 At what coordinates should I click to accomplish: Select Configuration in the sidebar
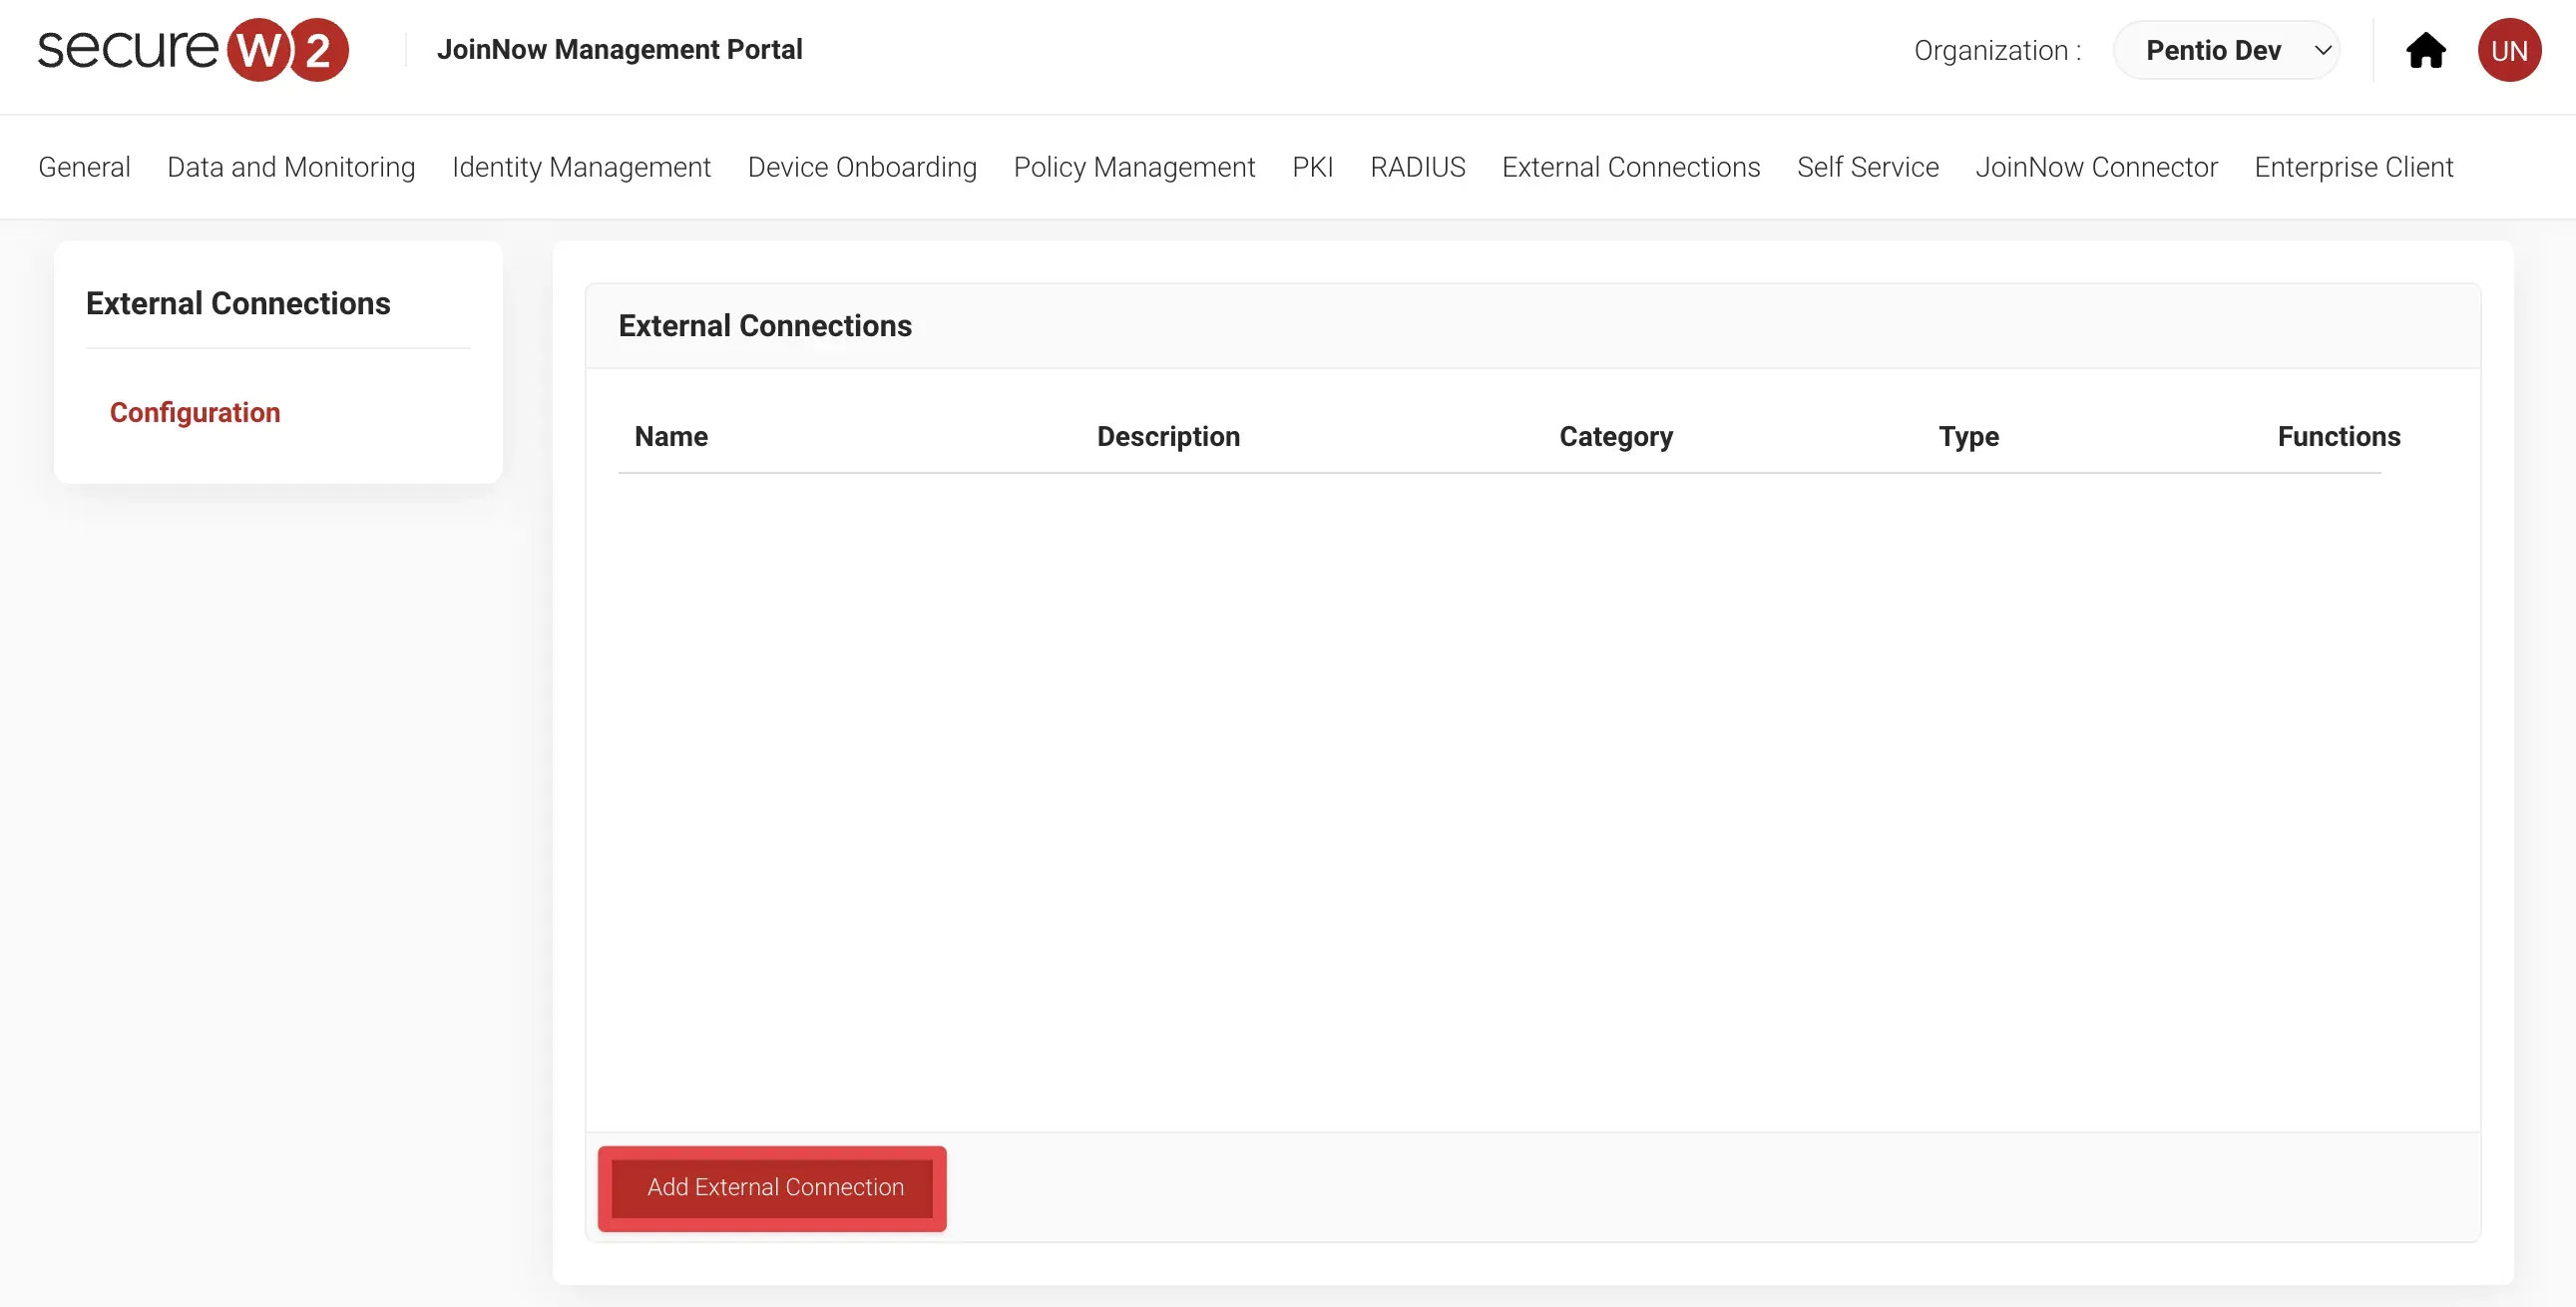tap(195, 412)
